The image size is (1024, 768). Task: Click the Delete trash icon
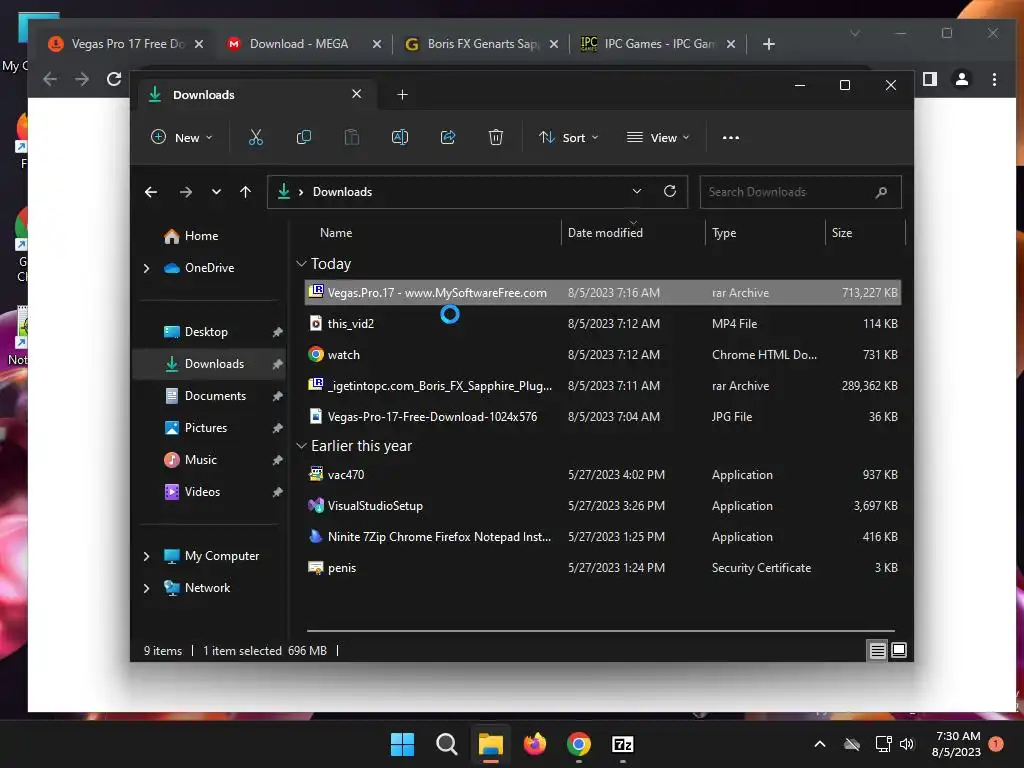click(x=496, y=137)
